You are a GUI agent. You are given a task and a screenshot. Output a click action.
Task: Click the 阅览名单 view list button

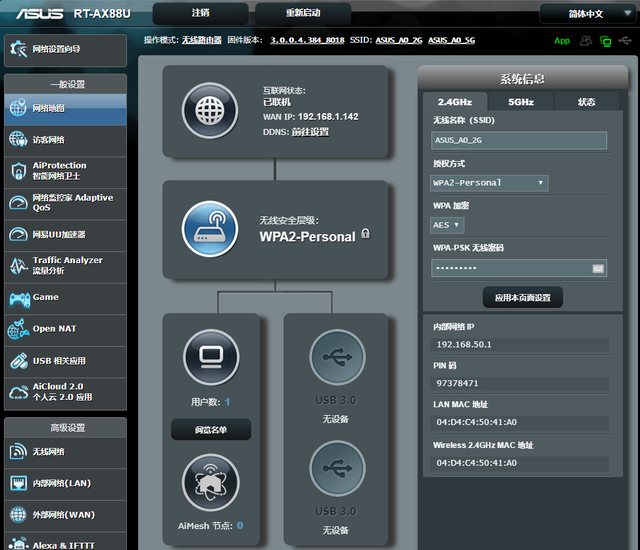(211, 429)
